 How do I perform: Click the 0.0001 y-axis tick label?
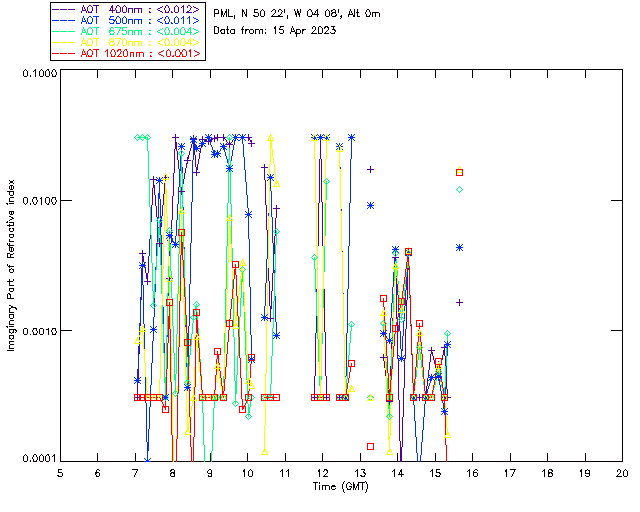click(37, 458)
